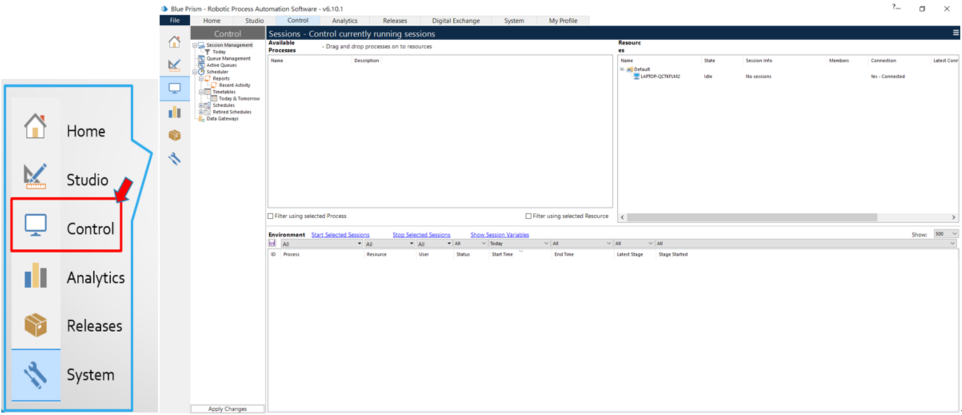Select the Queue Management tree icon
This screenshot has height=415, width=962.
click(x=201, y=58)
